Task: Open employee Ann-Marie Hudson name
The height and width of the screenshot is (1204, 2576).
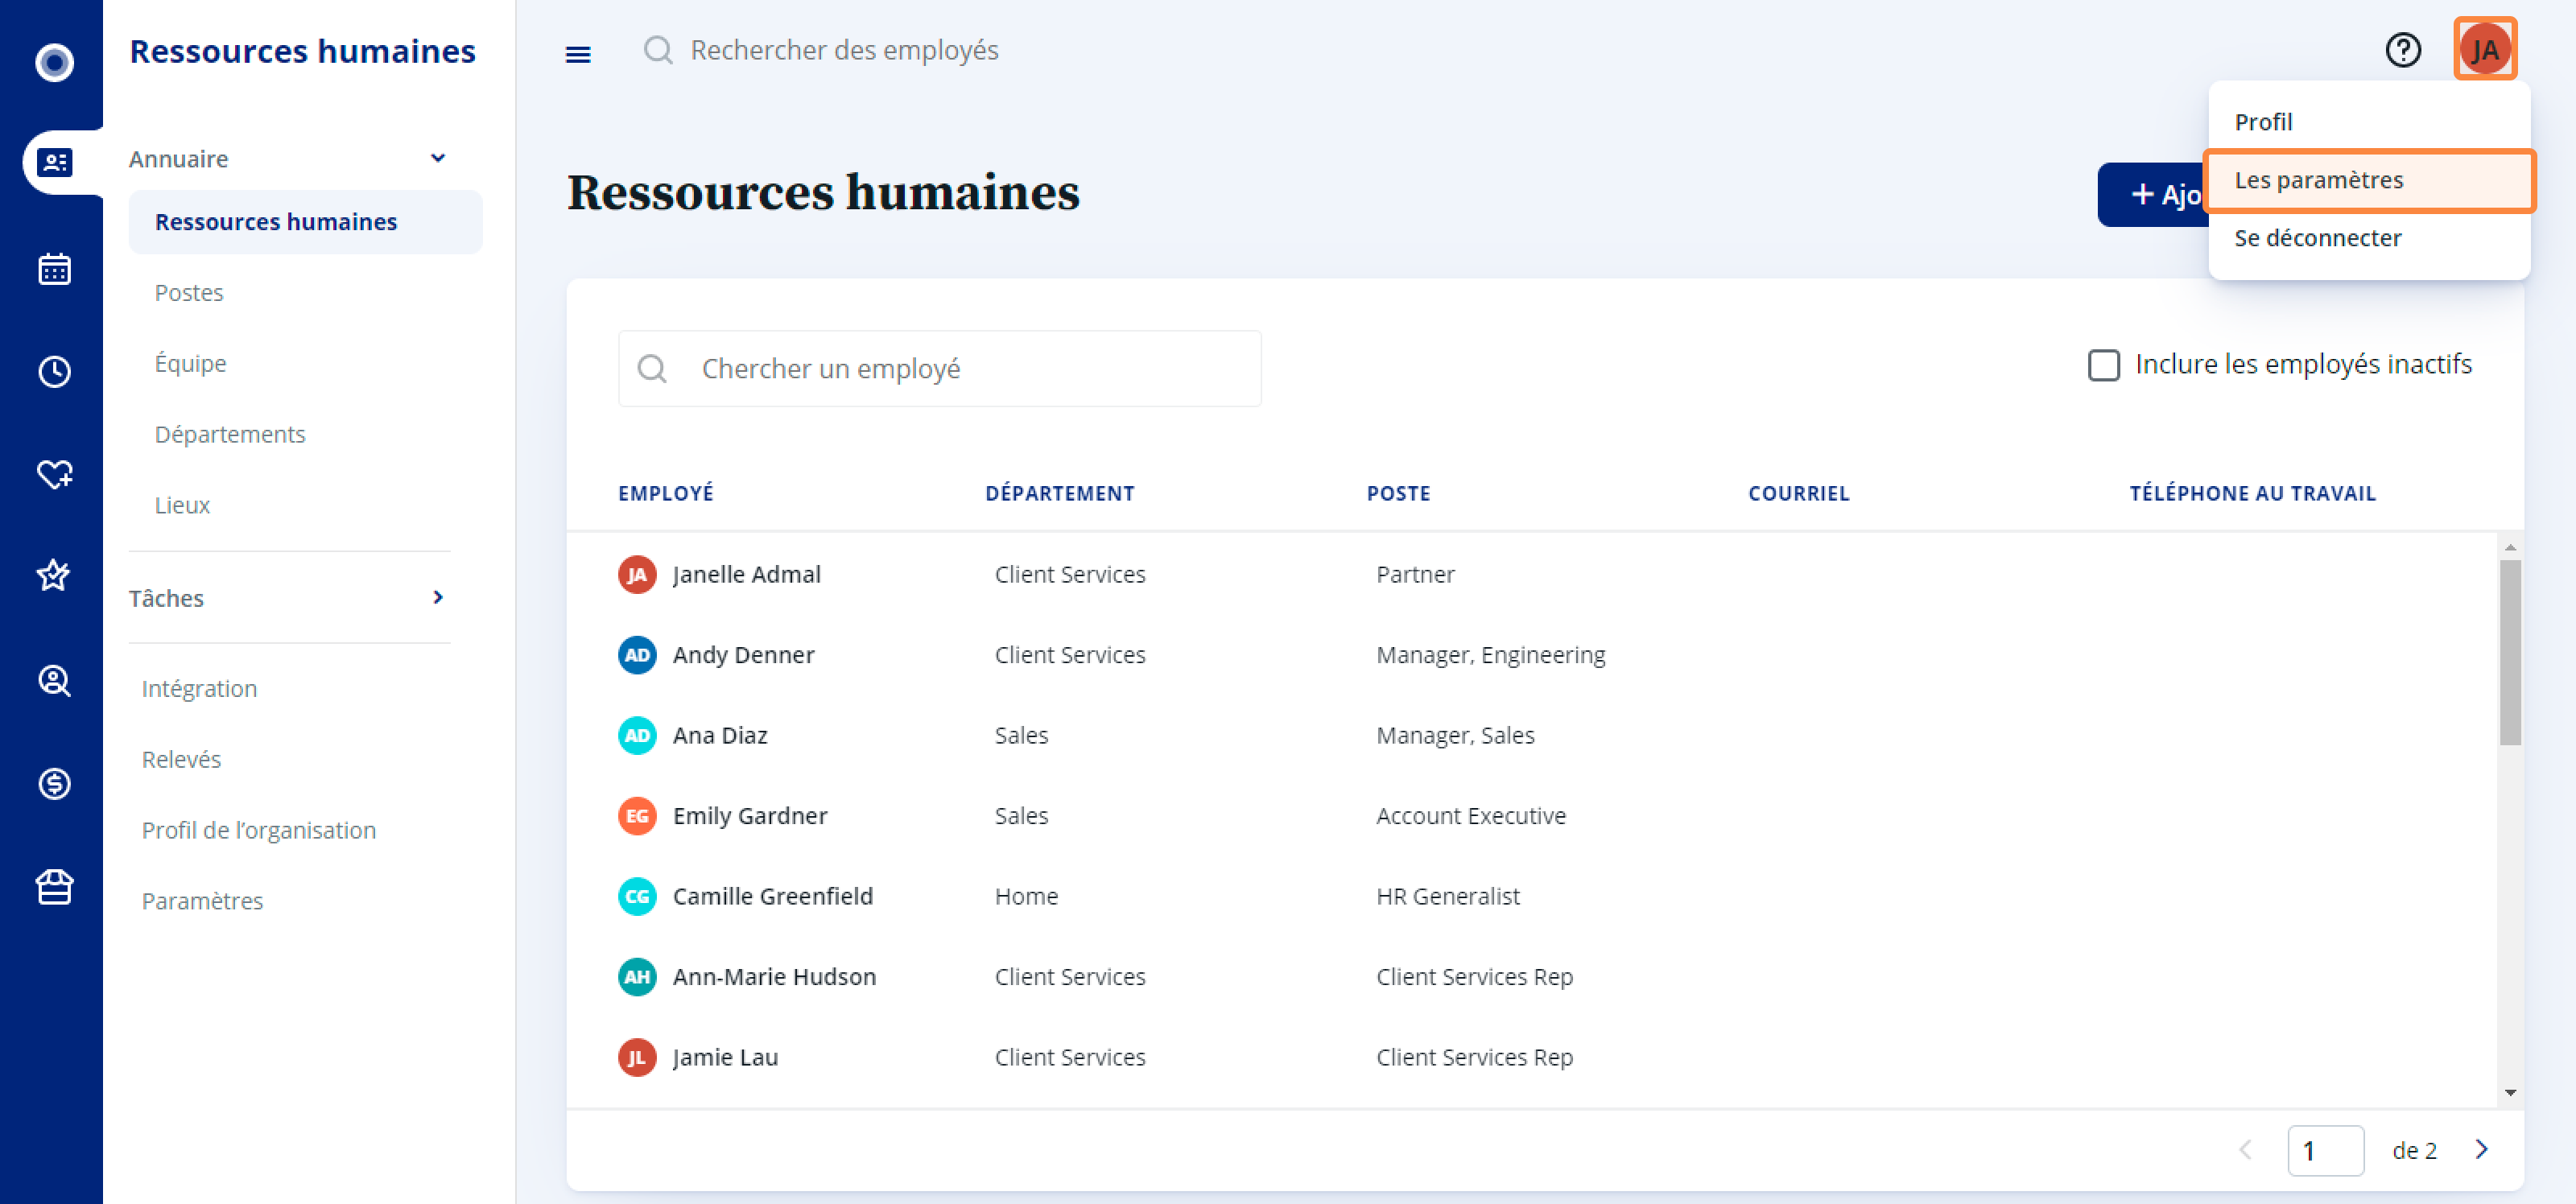Action: click(775, 977)
